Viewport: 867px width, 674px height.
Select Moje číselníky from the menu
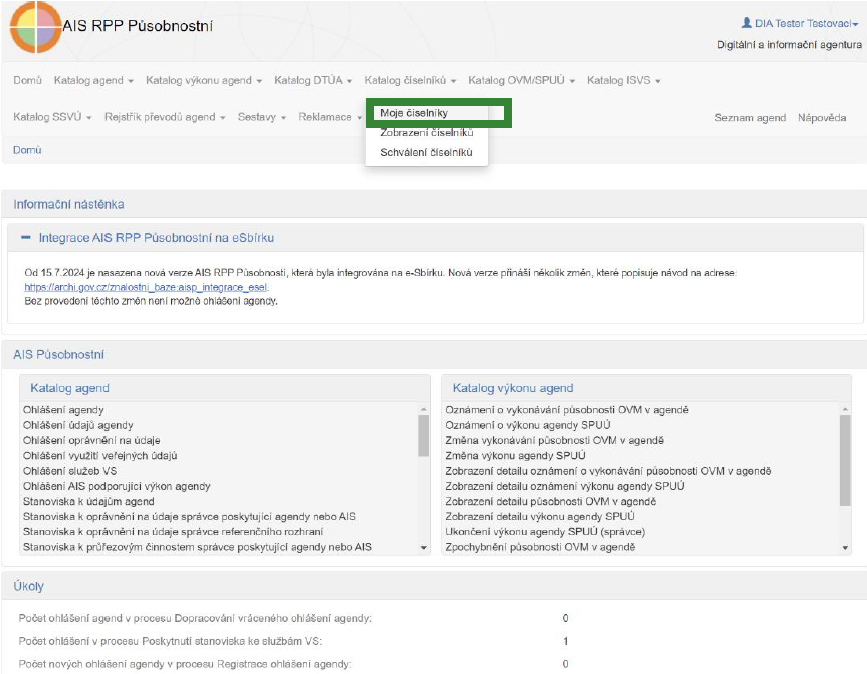click(413, 113)
